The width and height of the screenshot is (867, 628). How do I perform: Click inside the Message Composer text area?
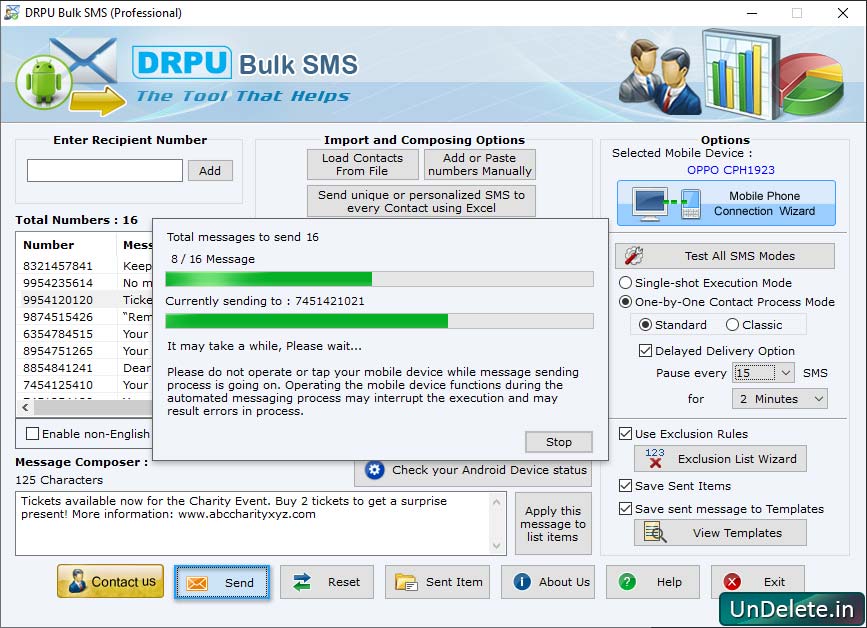(253, 524)
